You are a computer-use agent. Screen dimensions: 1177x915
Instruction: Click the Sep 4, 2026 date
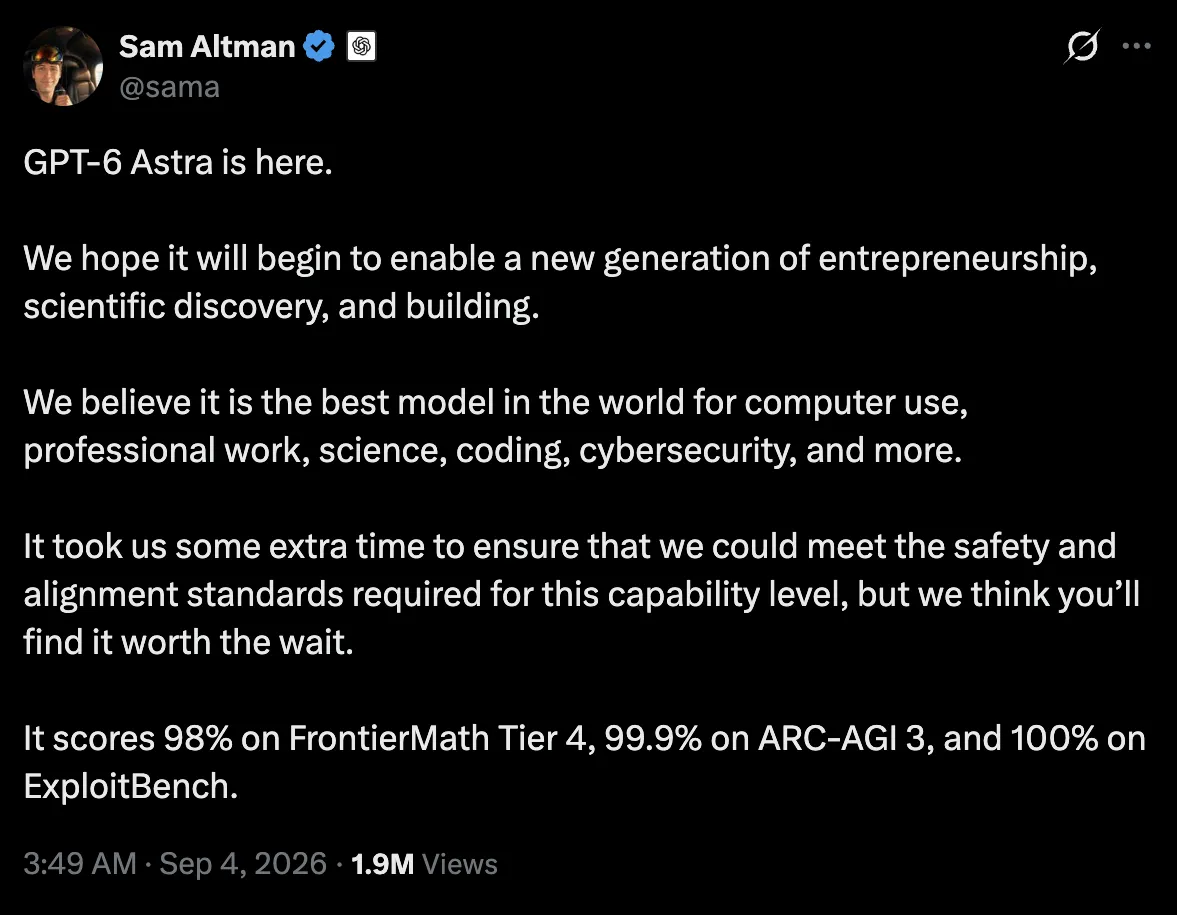coord(243,863)
